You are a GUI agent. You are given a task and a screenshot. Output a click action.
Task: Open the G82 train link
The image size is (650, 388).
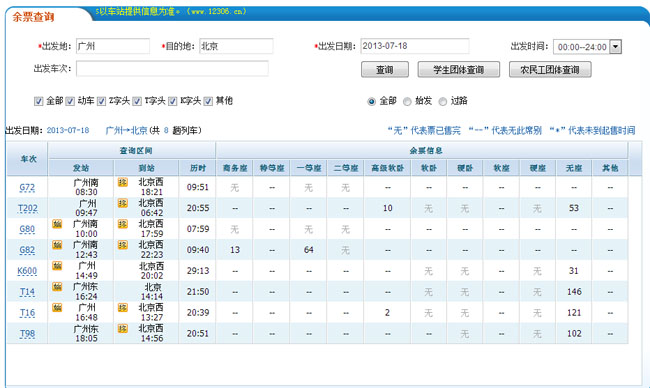pos(27,250)
